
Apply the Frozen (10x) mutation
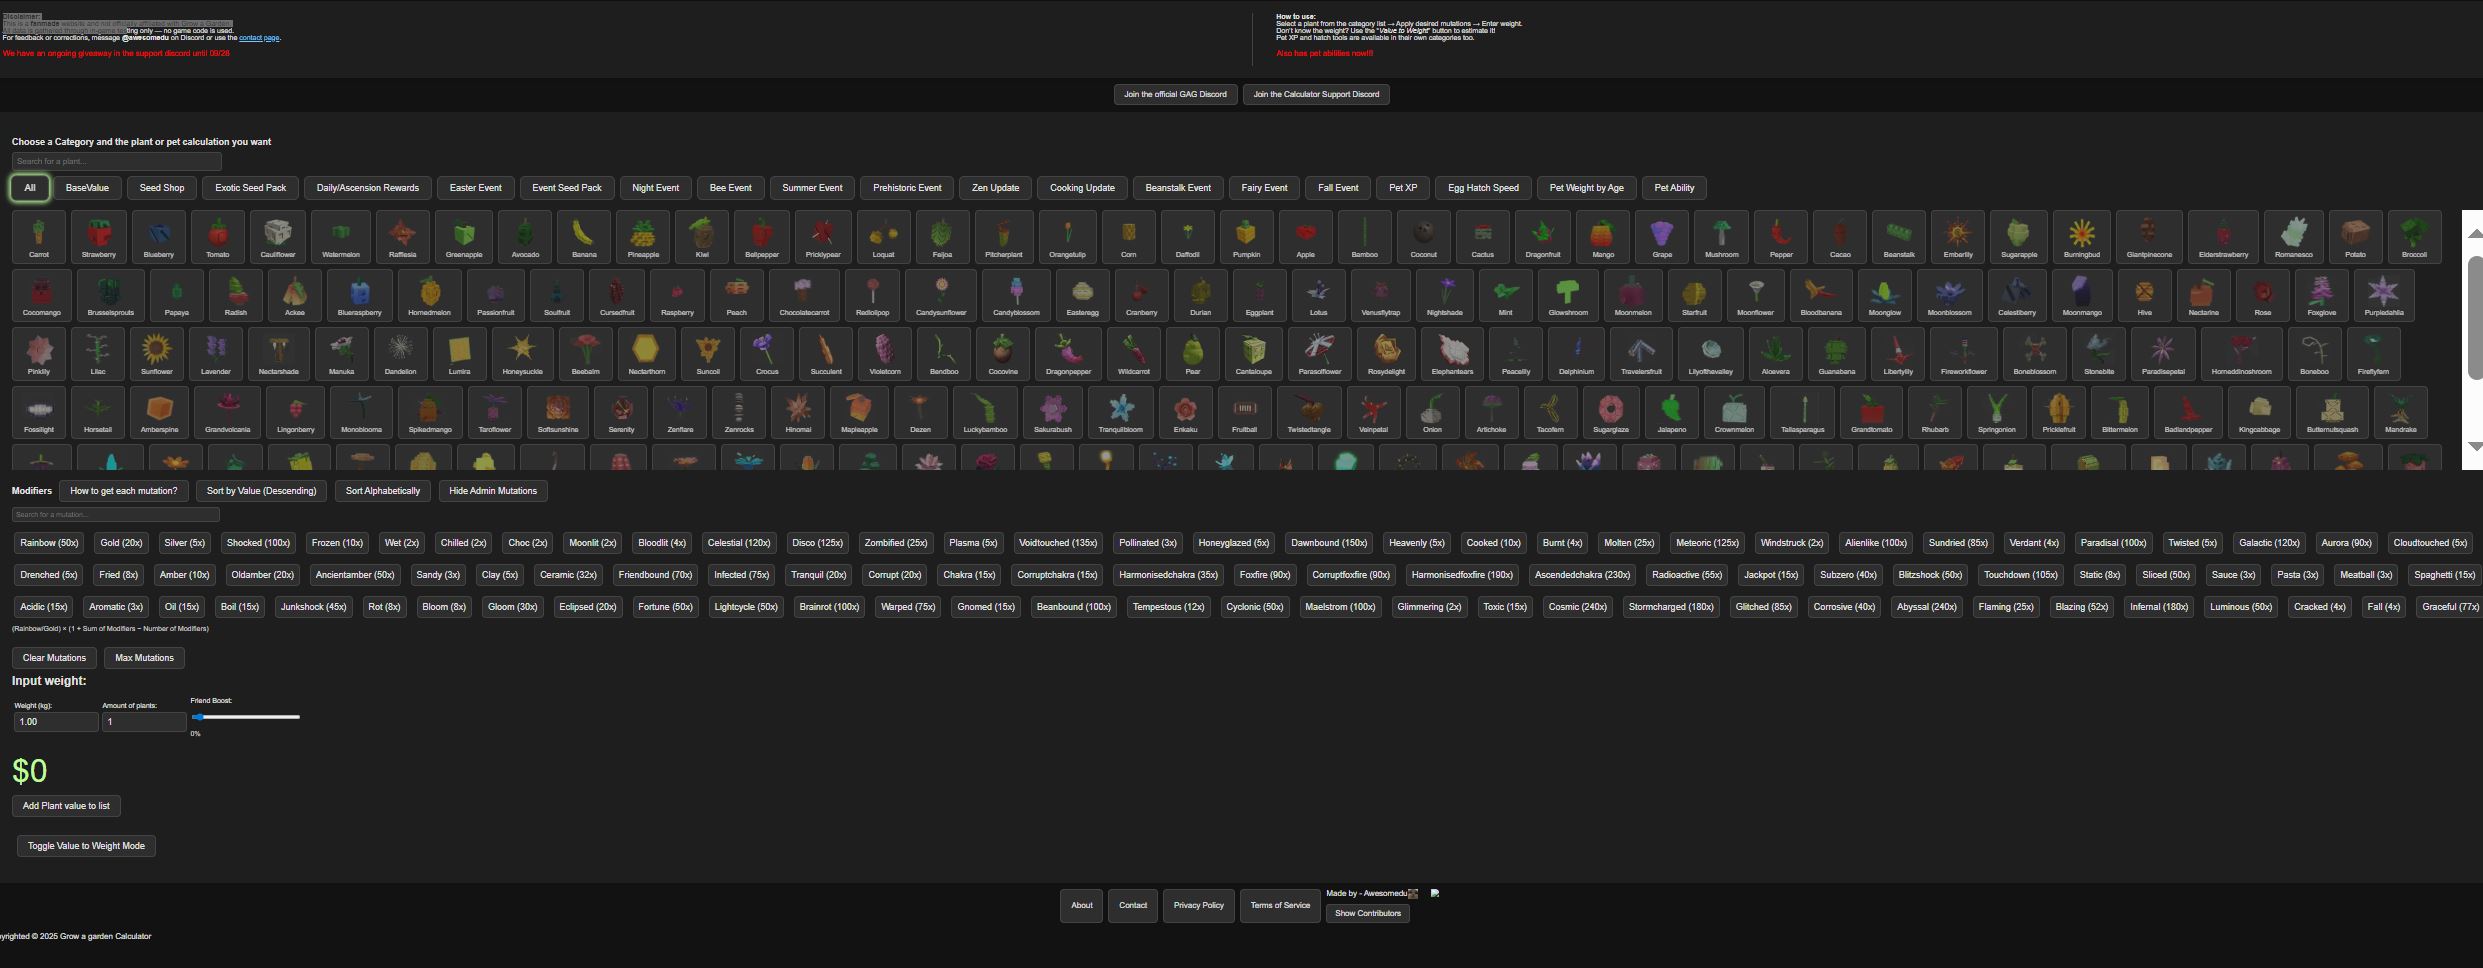click(x=337, y=543)
